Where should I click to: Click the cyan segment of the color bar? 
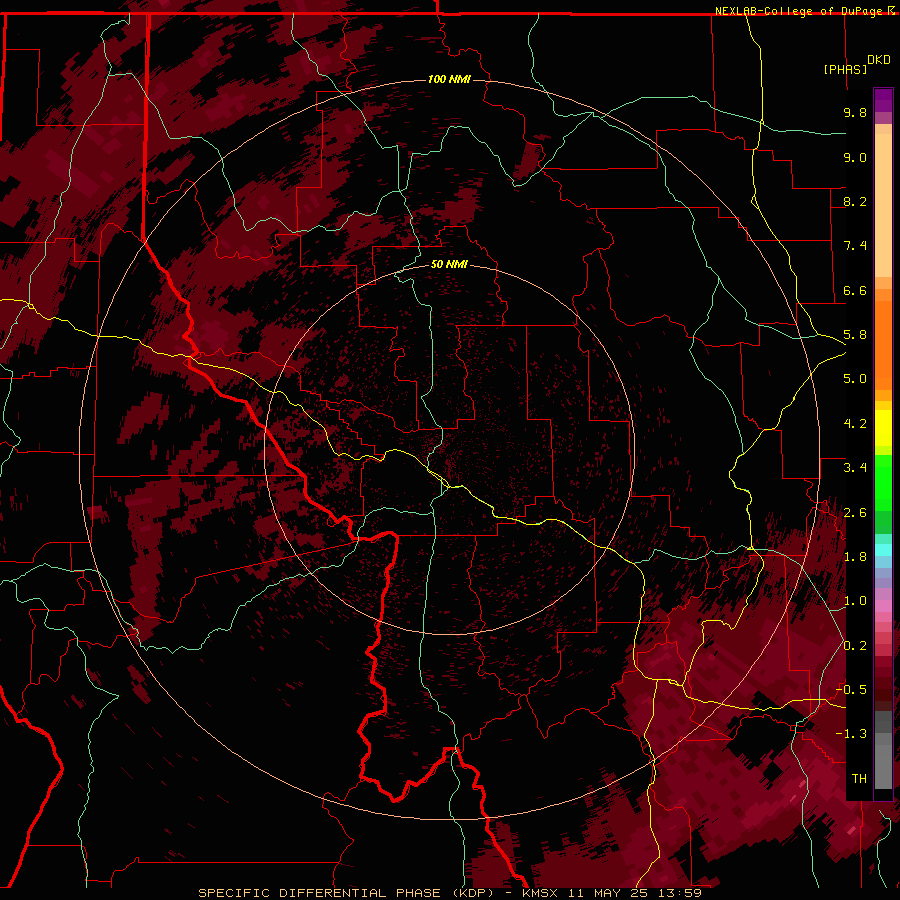pos(883,550)
